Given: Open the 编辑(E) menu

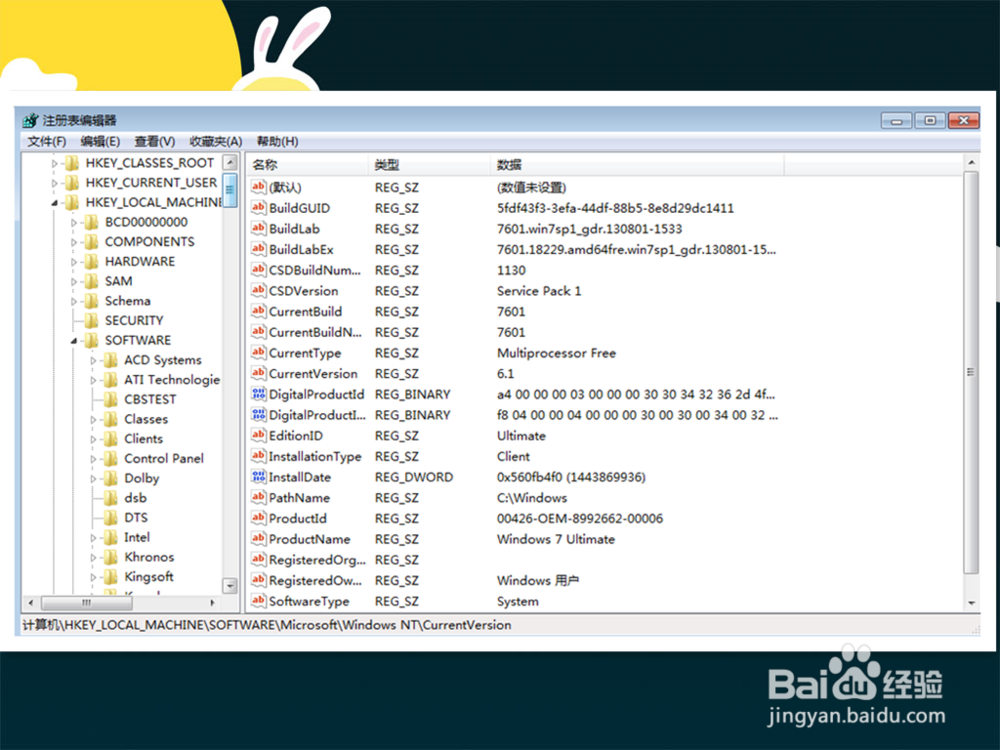Looking at the screenshot, I should [x=100, y=141].
